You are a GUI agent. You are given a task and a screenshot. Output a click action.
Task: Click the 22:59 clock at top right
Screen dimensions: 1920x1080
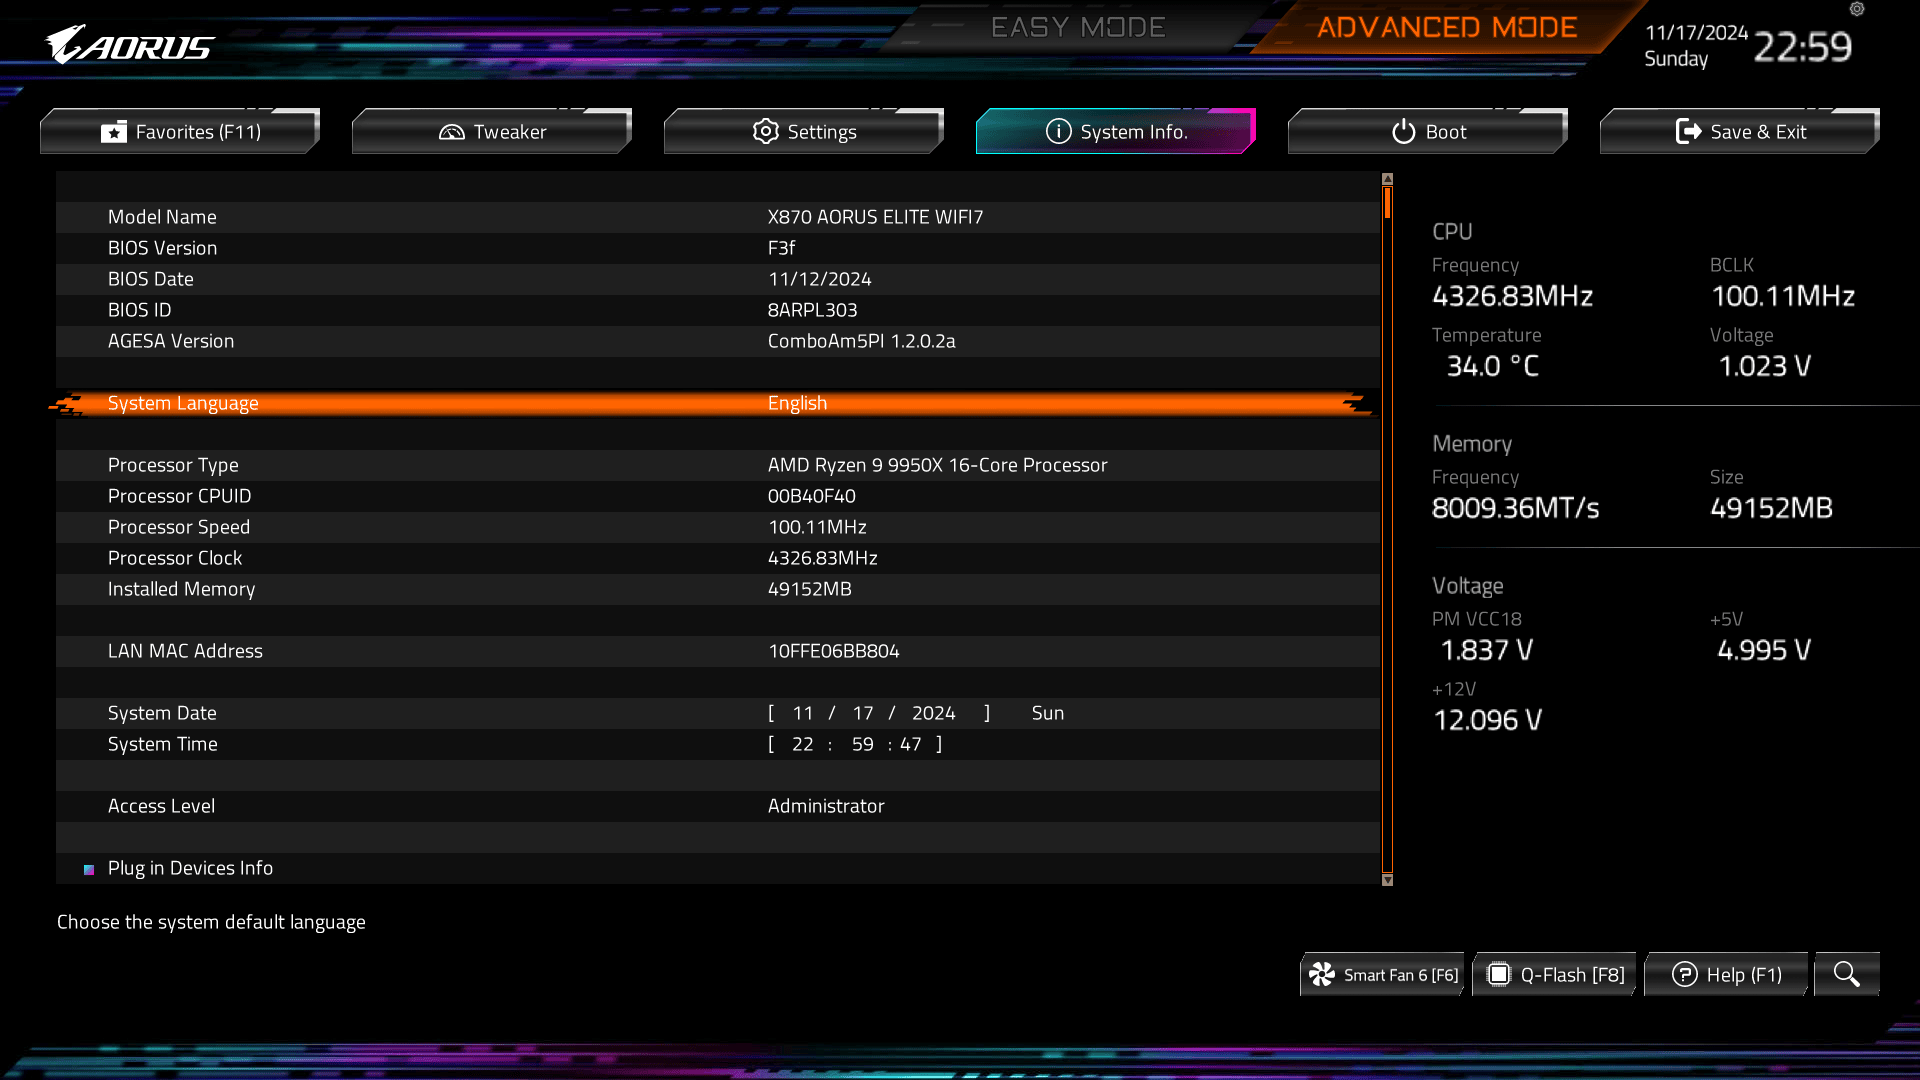tap(1802, 47)
